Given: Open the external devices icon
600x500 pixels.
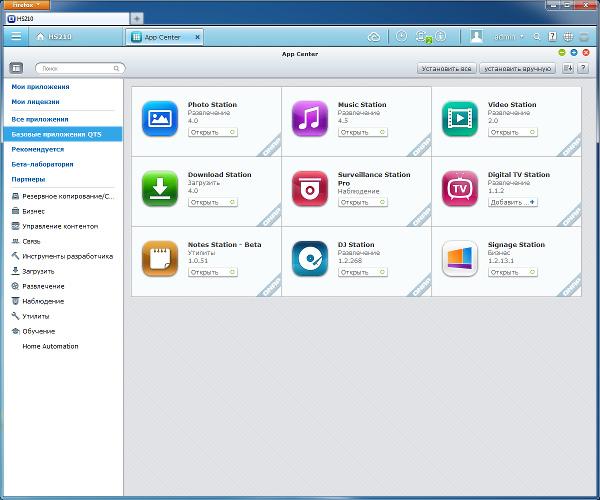Looking at the screenshot, I should click(422, 37).
